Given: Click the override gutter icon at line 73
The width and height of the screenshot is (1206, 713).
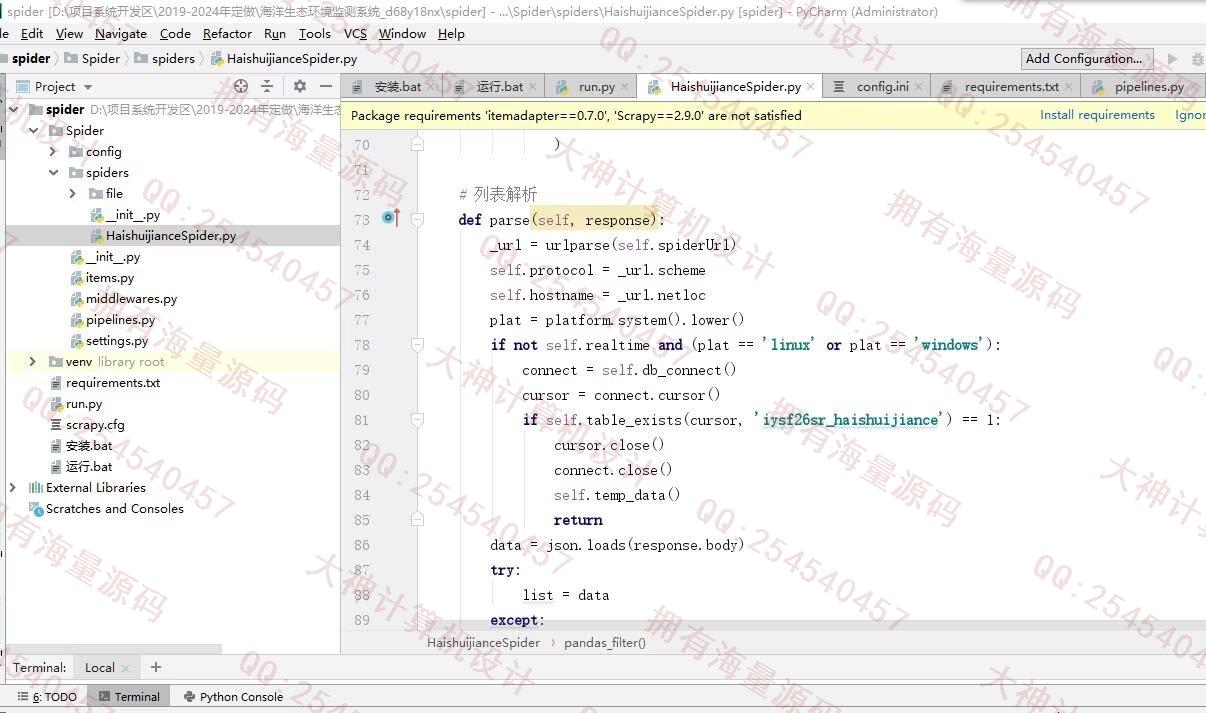Looking at the screenshot, I should point(391,218).
